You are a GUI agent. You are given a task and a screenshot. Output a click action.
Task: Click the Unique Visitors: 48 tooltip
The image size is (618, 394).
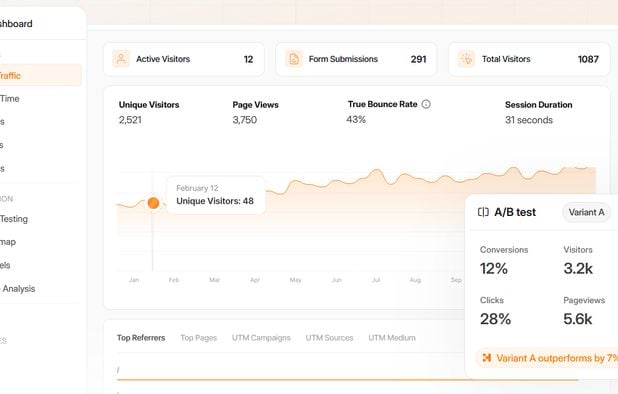tap(215, 195)
